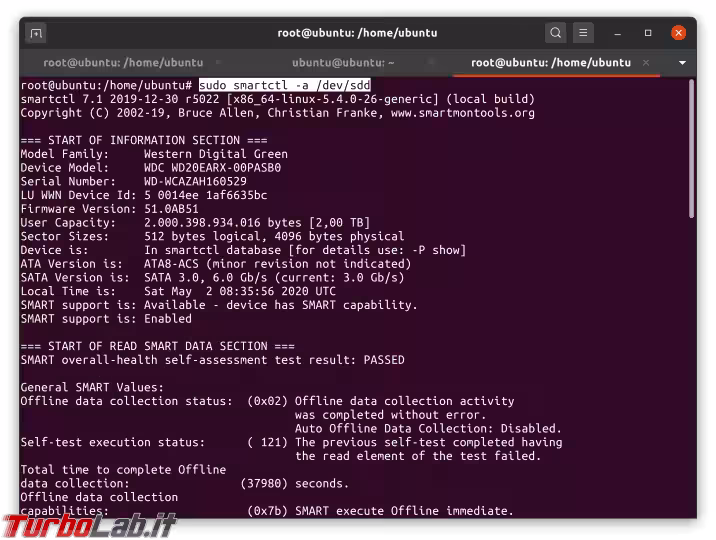Click serial number 'WD-WCAZAH160529'
Image resolution: width=716 pixels, height=540 pixels.
pos(195,181)
